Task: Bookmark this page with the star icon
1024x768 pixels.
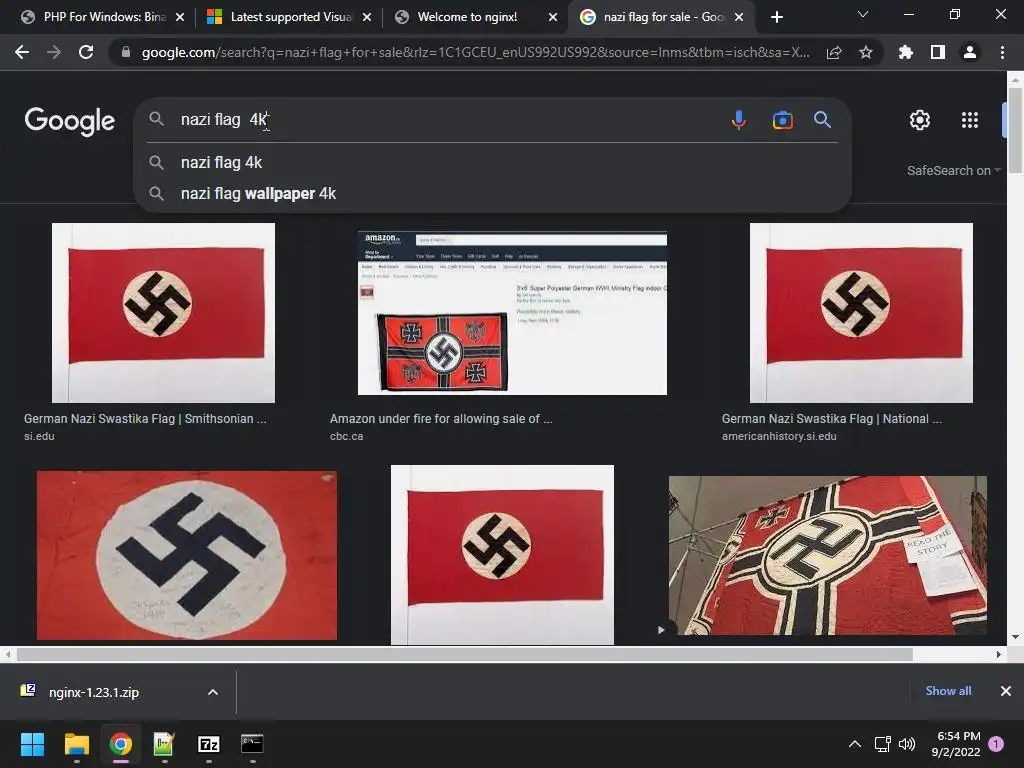Action: pos(866,52)
